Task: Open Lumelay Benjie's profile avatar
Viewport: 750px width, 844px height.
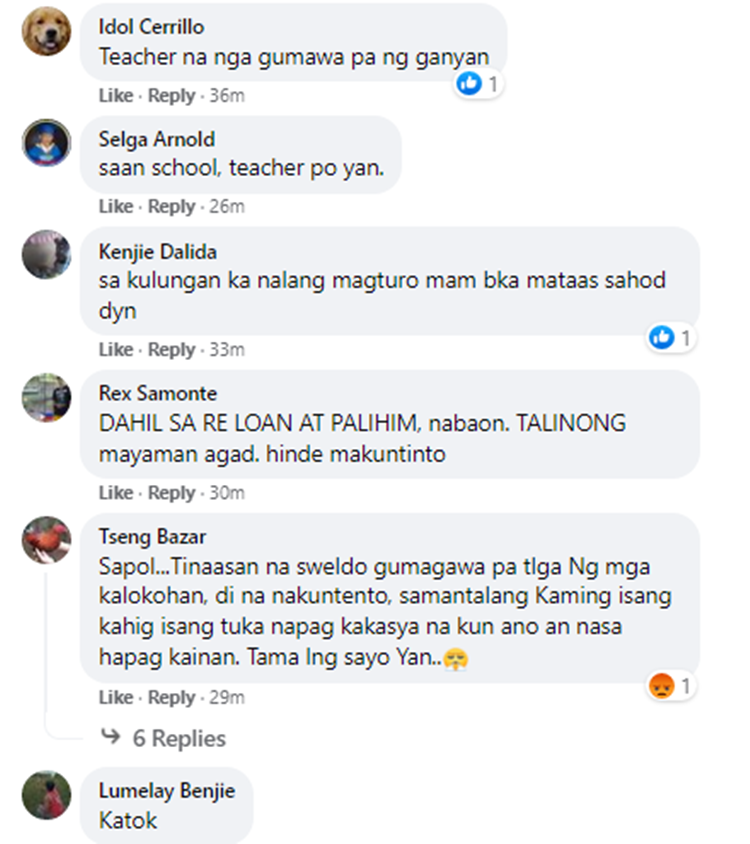Action: 46,795
